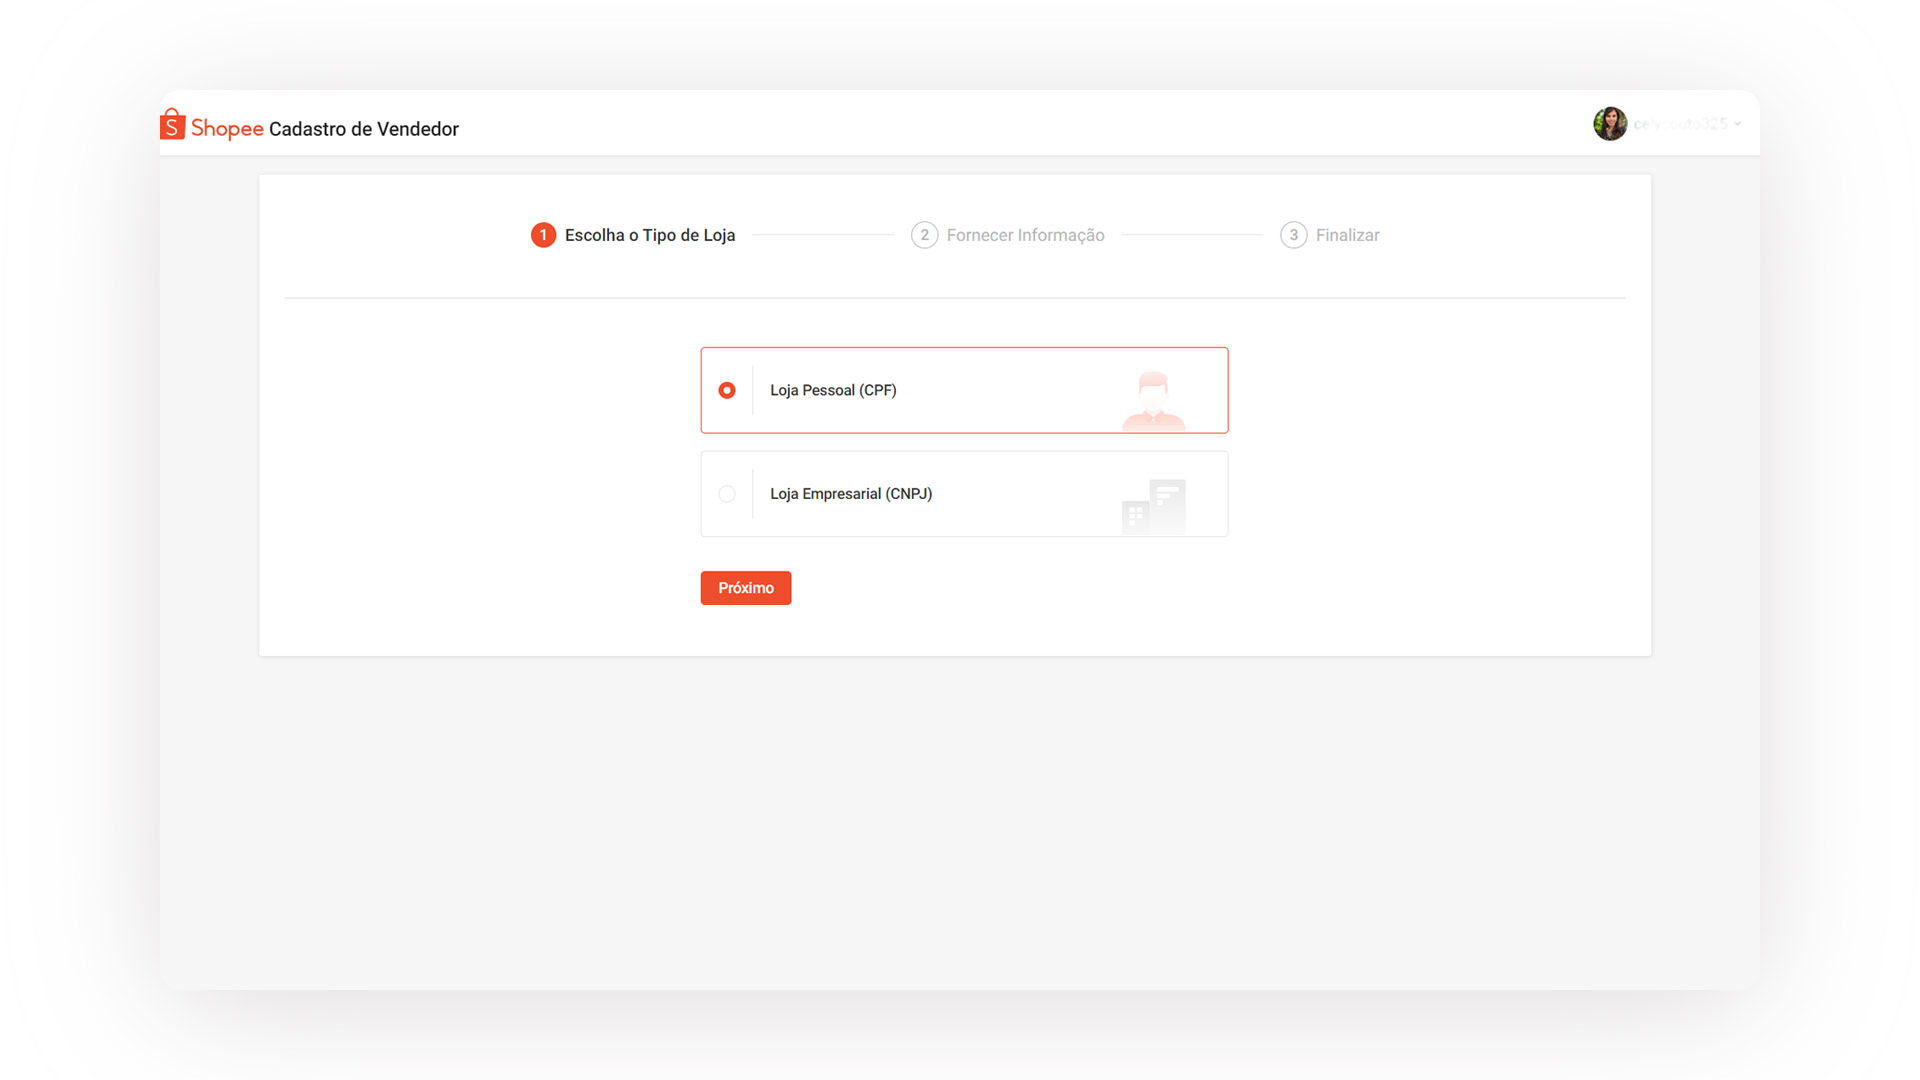Click the step 3 circle number
The width and height of the screenshot is (1920, 1080).
(x=1293, y=235)
